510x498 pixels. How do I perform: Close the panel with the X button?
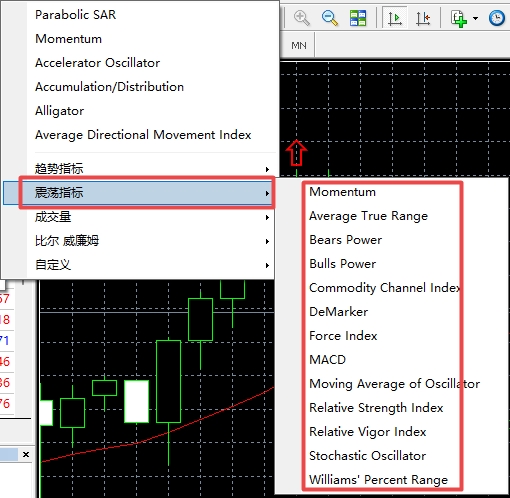click(26, 455)
